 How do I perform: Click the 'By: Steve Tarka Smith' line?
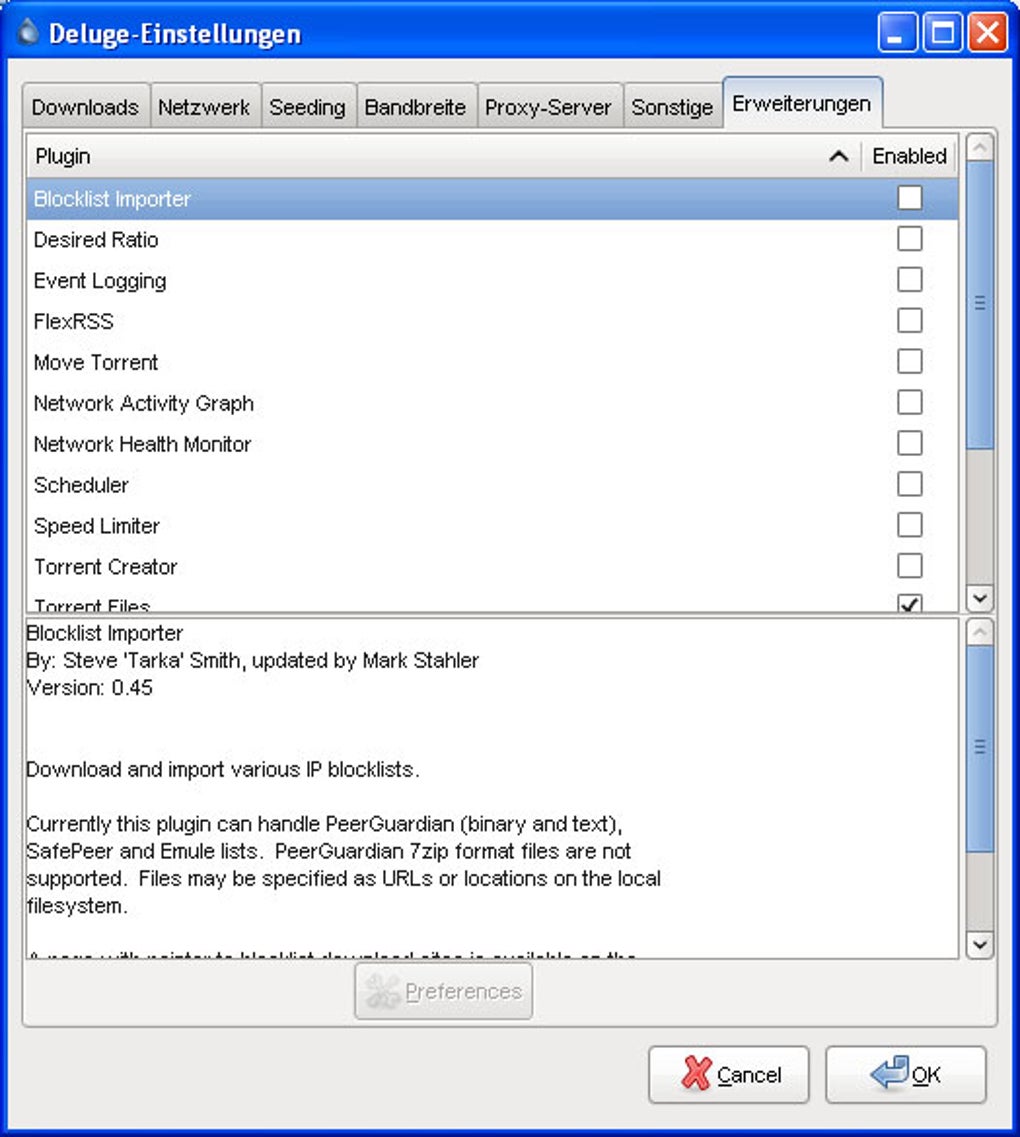point(252,661)
